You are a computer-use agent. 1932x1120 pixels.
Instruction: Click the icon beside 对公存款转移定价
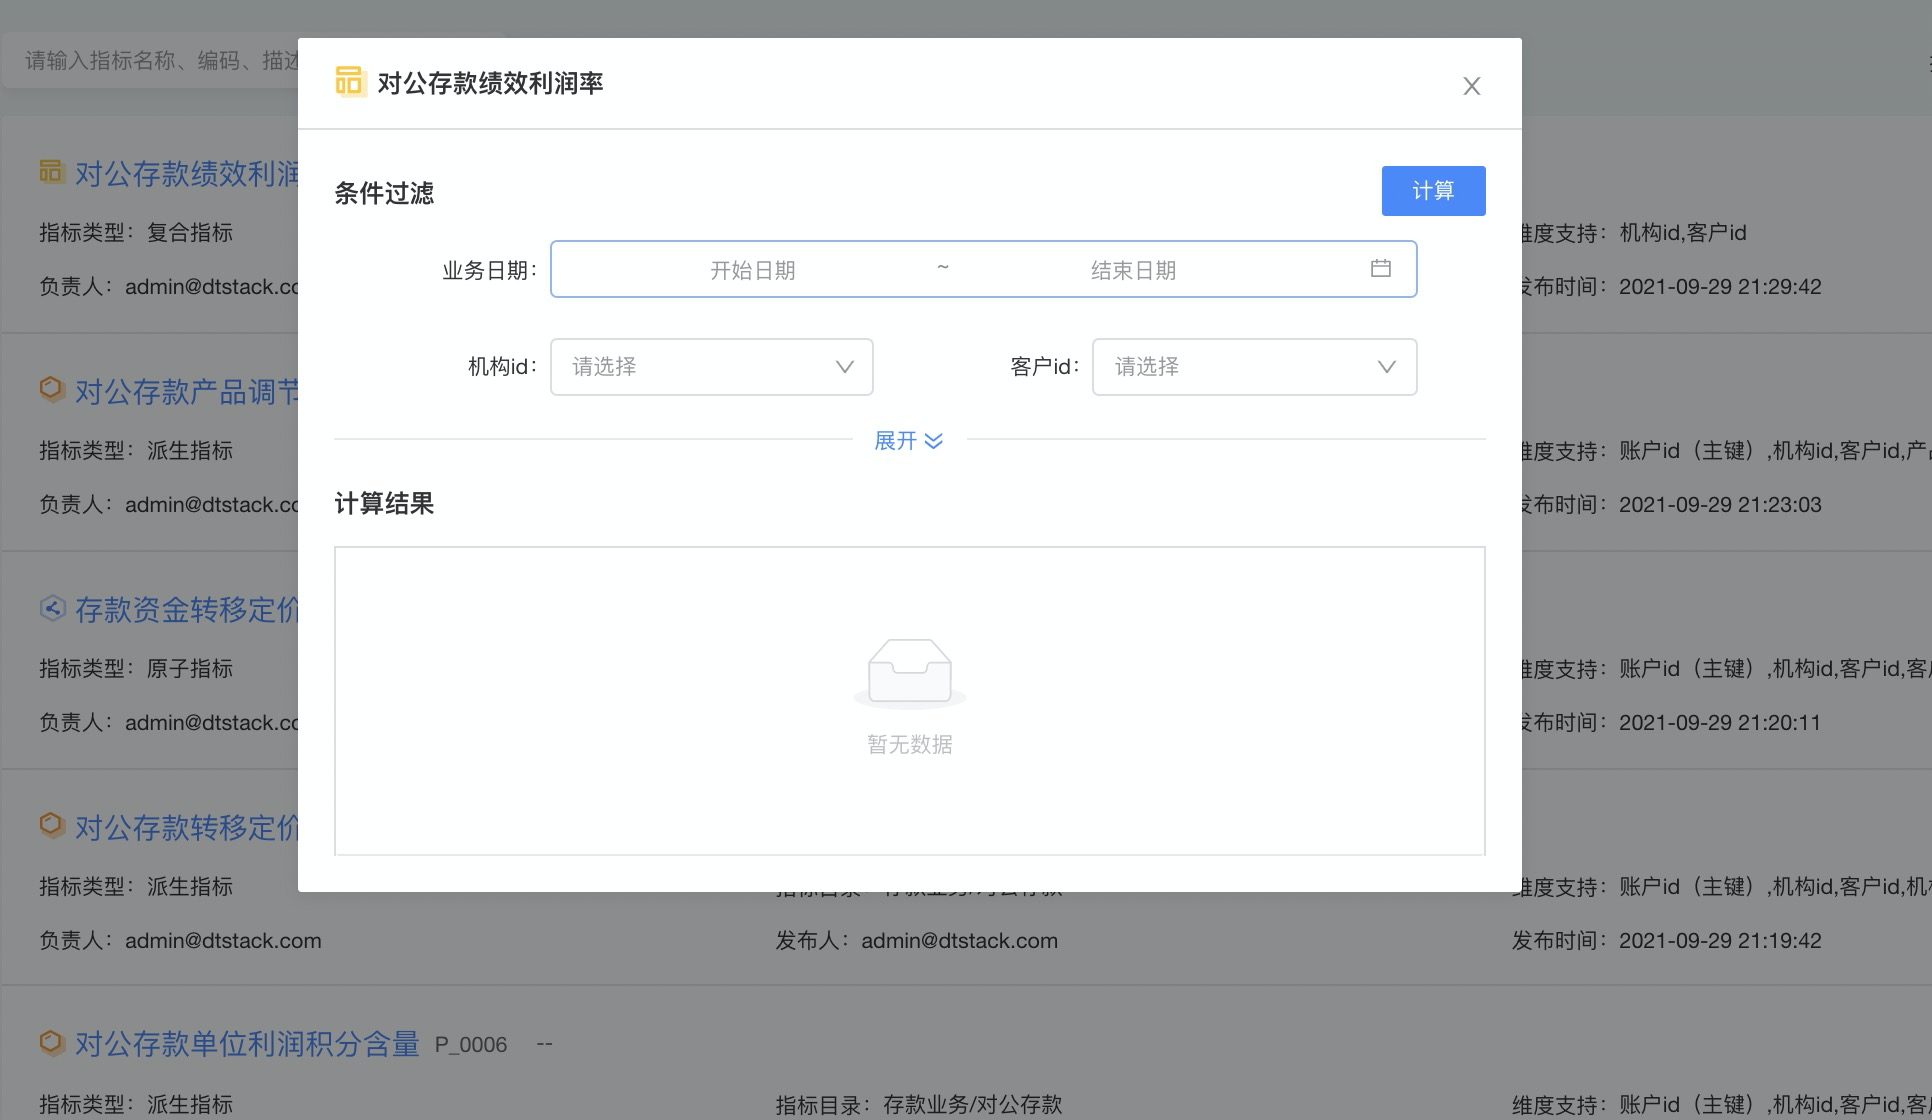point(52,825)
